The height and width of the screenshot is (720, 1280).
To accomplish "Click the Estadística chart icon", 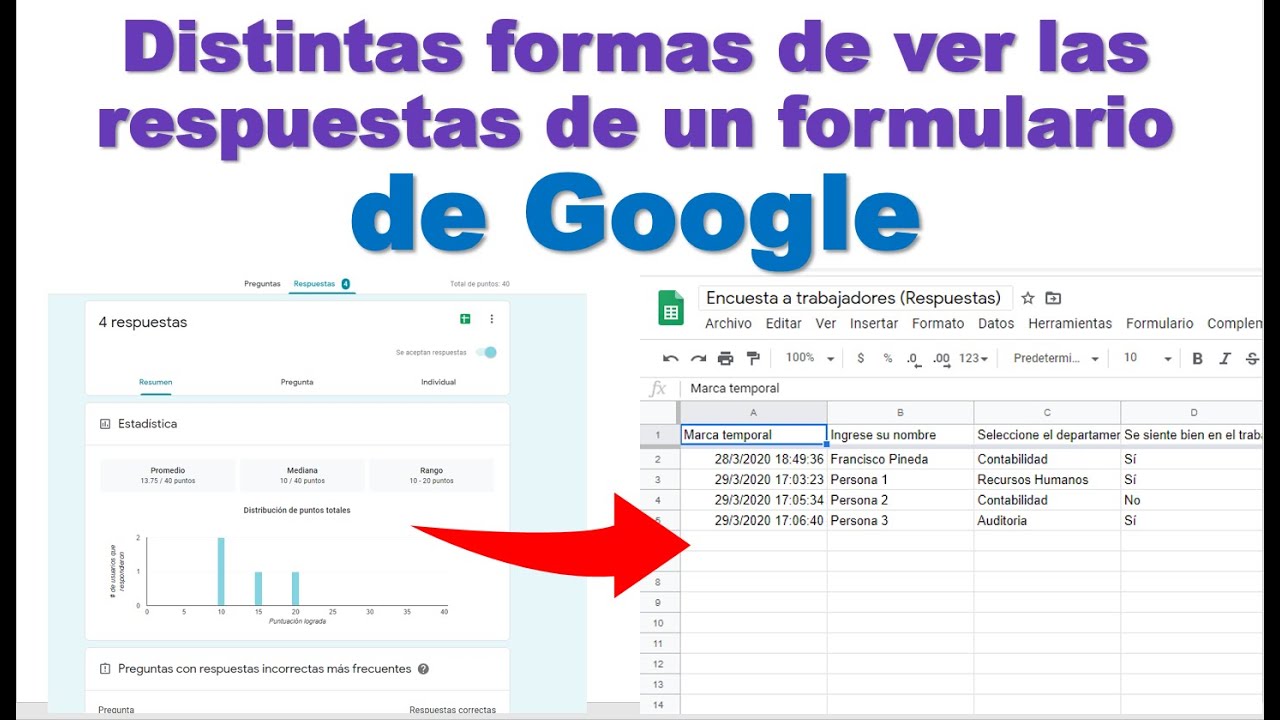I will click(105, 424).
